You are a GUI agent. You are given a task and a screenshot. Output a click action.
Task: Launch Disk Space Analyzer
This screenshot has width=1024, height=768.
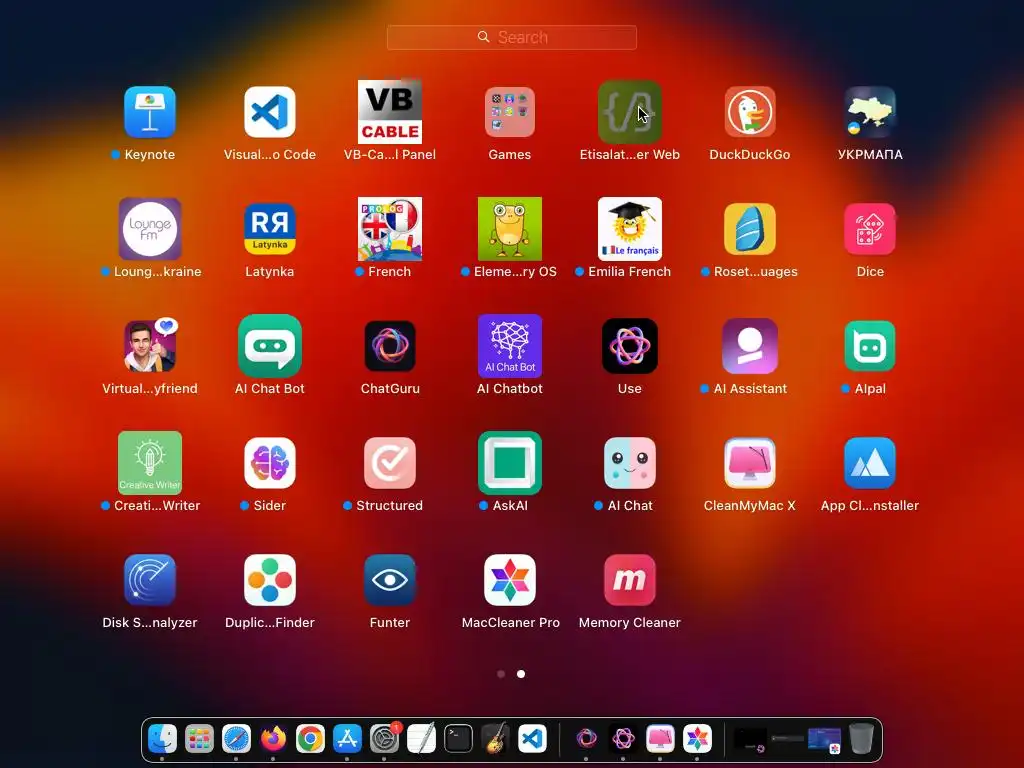150,580
